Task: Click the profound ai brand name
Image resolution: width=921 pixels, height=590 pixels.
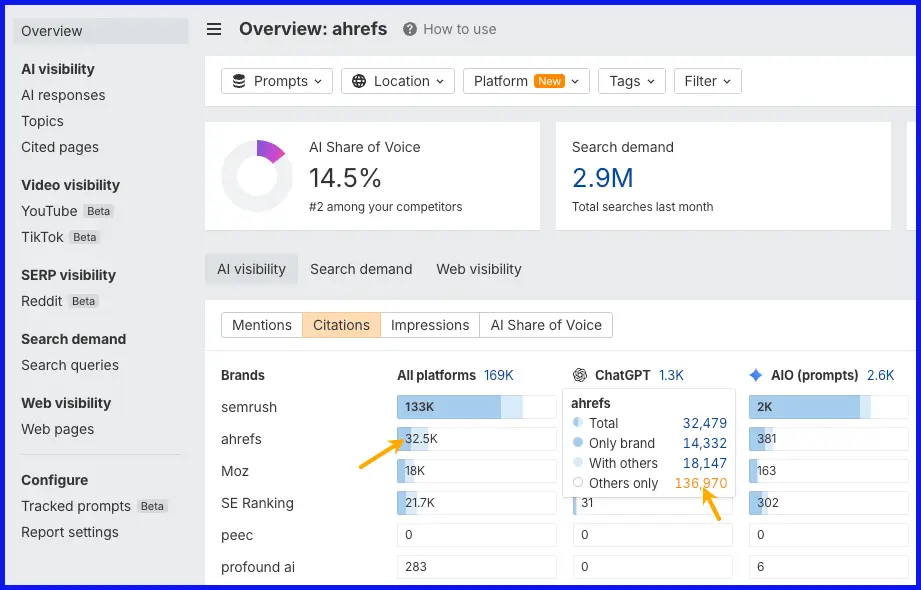Action: tap(258, 567)
